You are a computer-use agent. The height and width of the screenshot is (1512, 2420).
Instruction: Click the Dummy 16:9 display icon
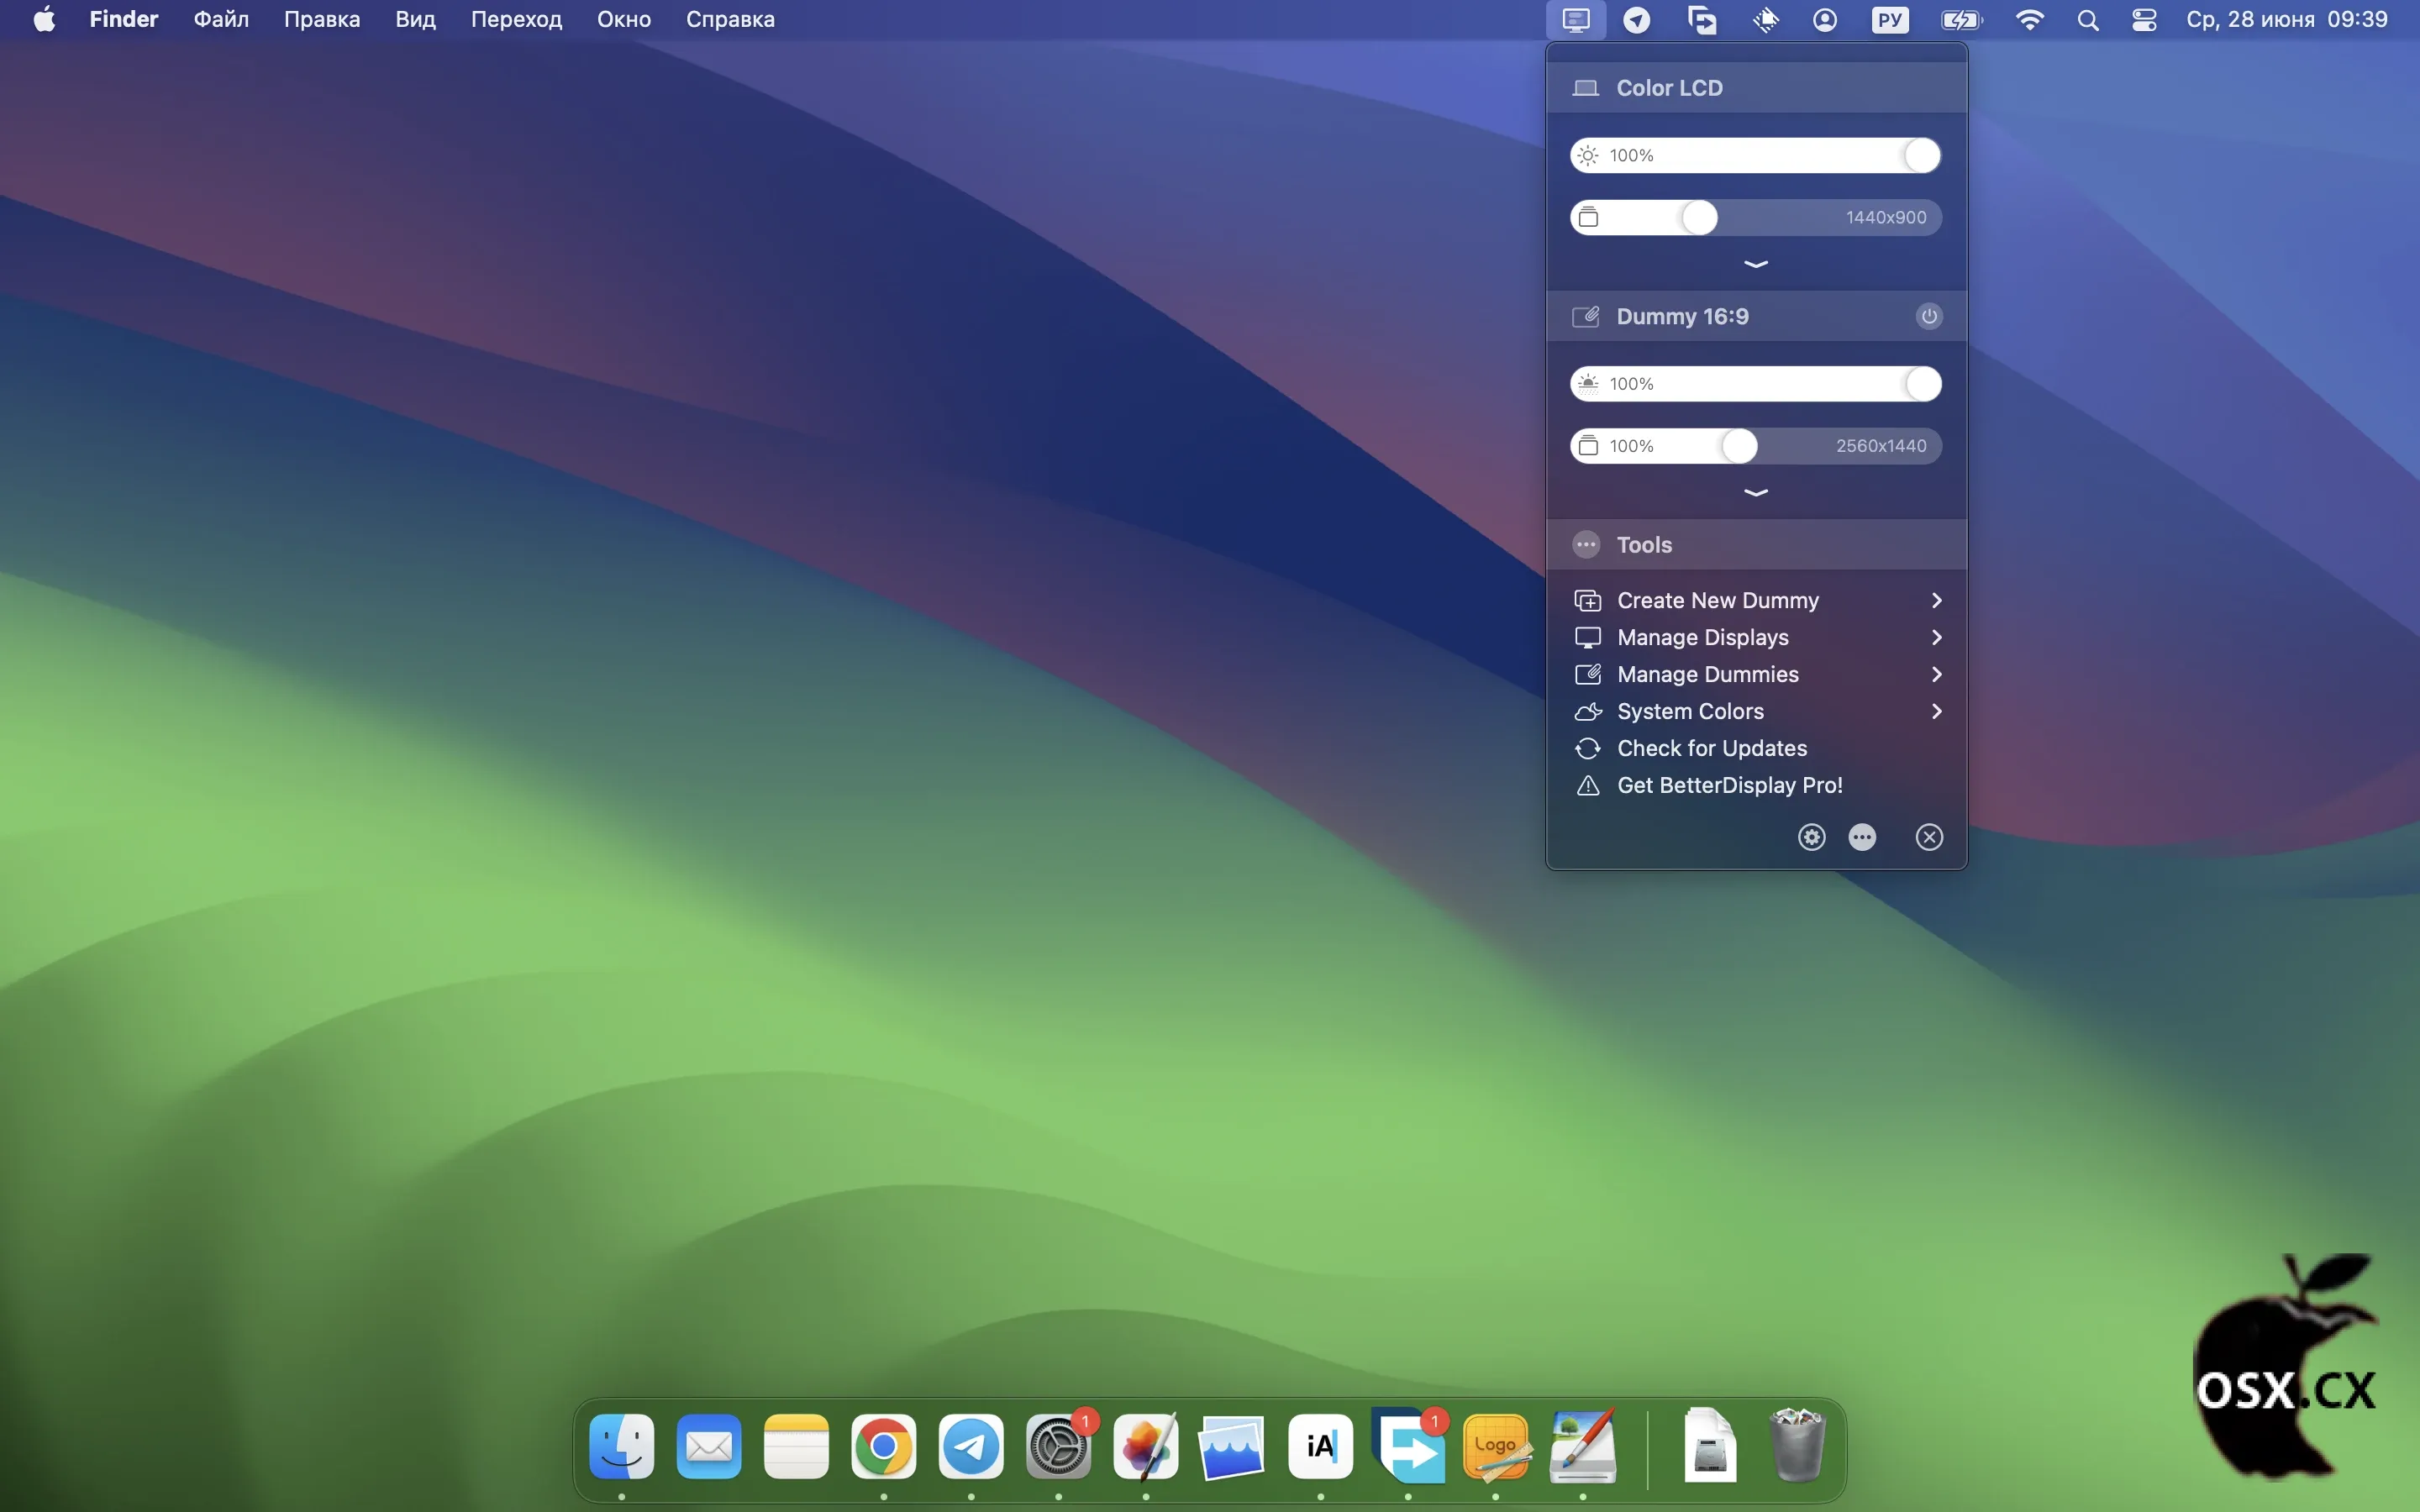point(1586,317)
